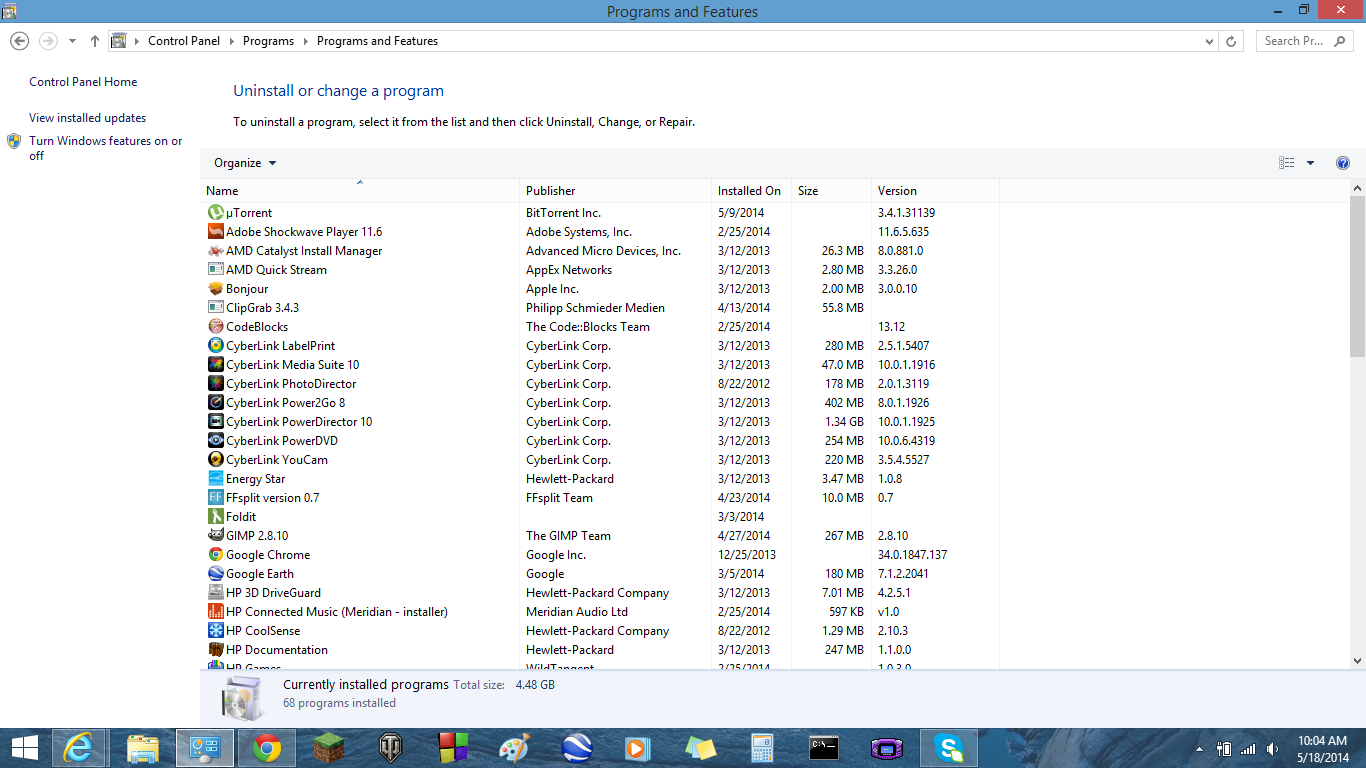The height and width of the screenshot is (768, 1366).
Task: Select the µTorrent program icon
Action: tap(215, 212)
